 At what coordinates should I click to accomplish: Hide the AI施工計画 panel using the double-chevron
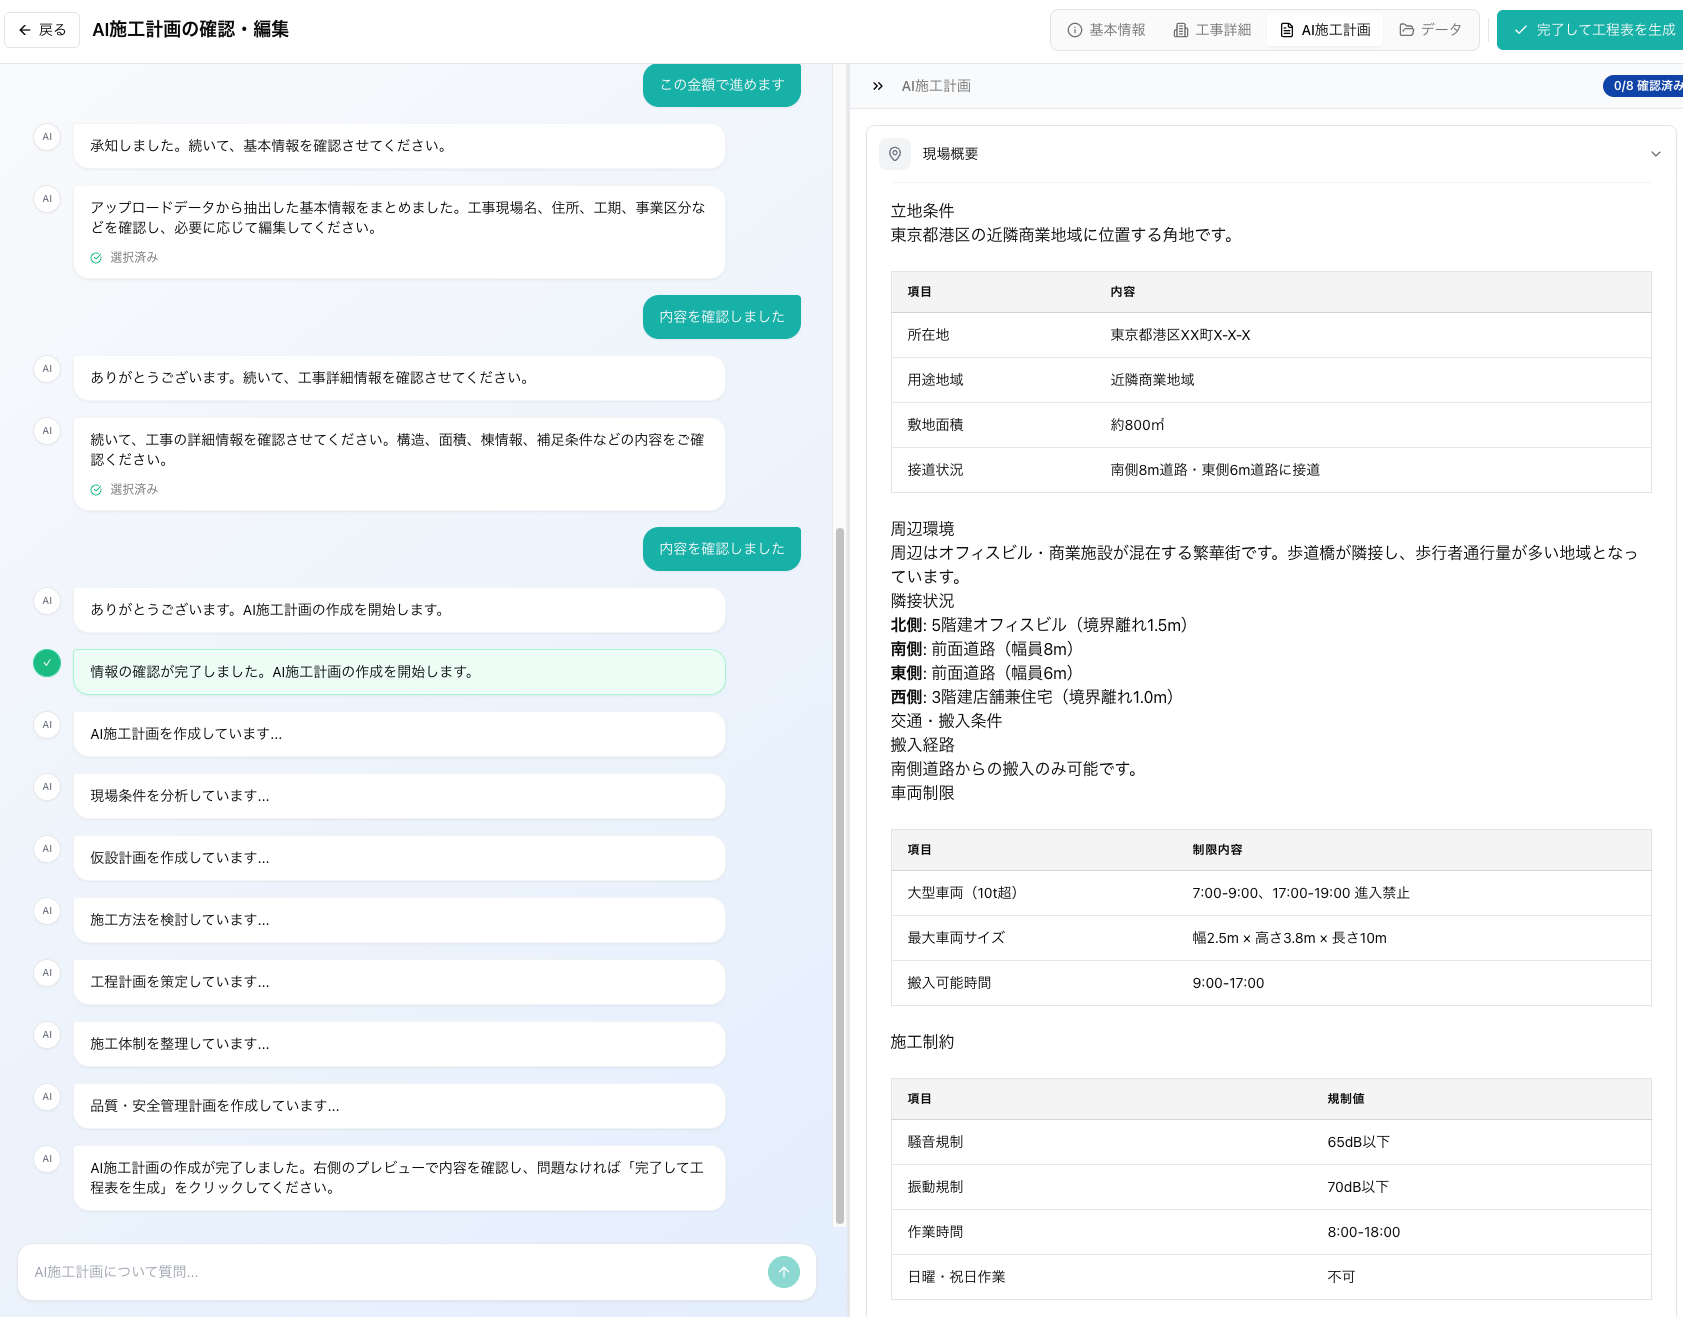(879, 84)
